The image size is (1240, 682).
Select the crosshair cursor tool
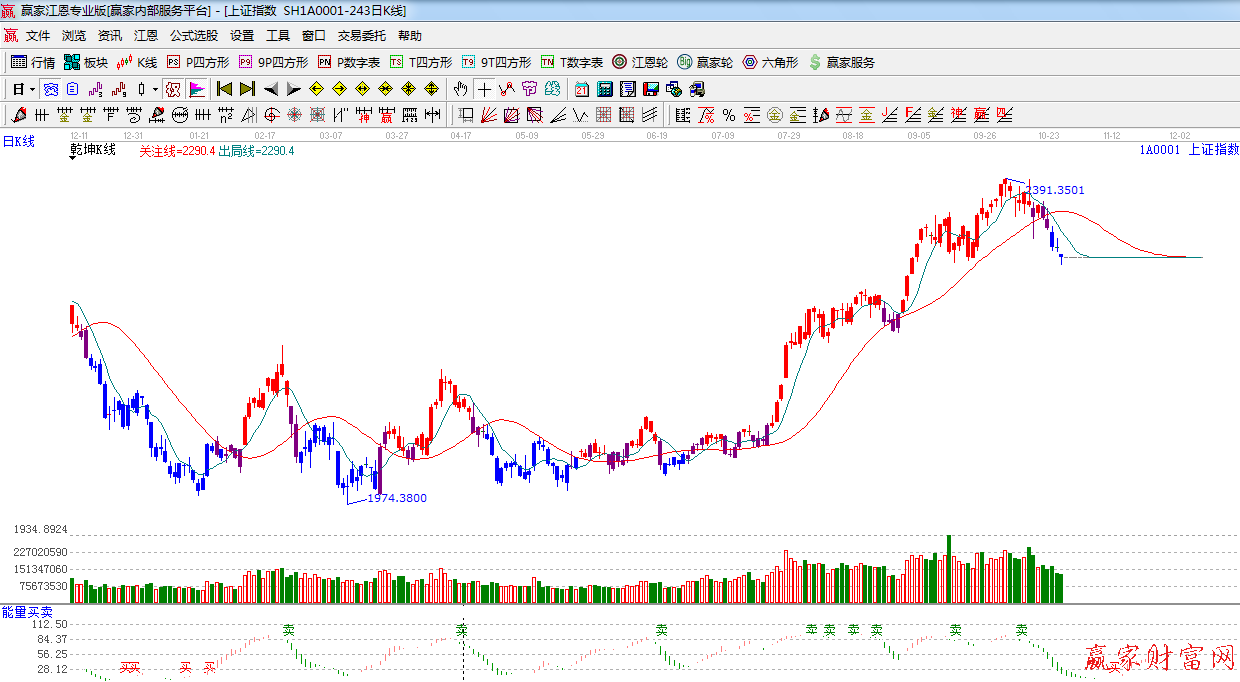(x=484, y=89)
